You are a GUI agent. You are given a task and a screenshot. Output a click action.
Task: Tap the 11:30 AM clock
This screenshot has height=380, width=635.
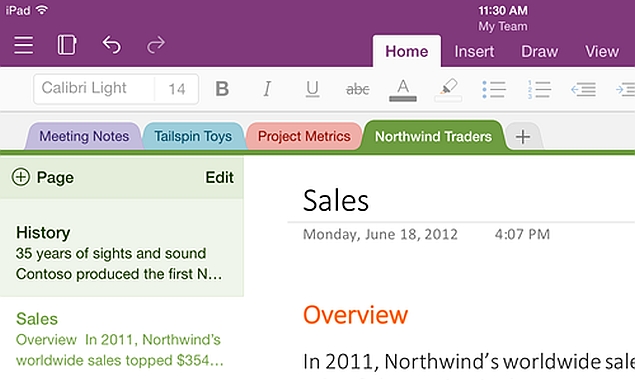pyautogui.click(x=503, y=10)
